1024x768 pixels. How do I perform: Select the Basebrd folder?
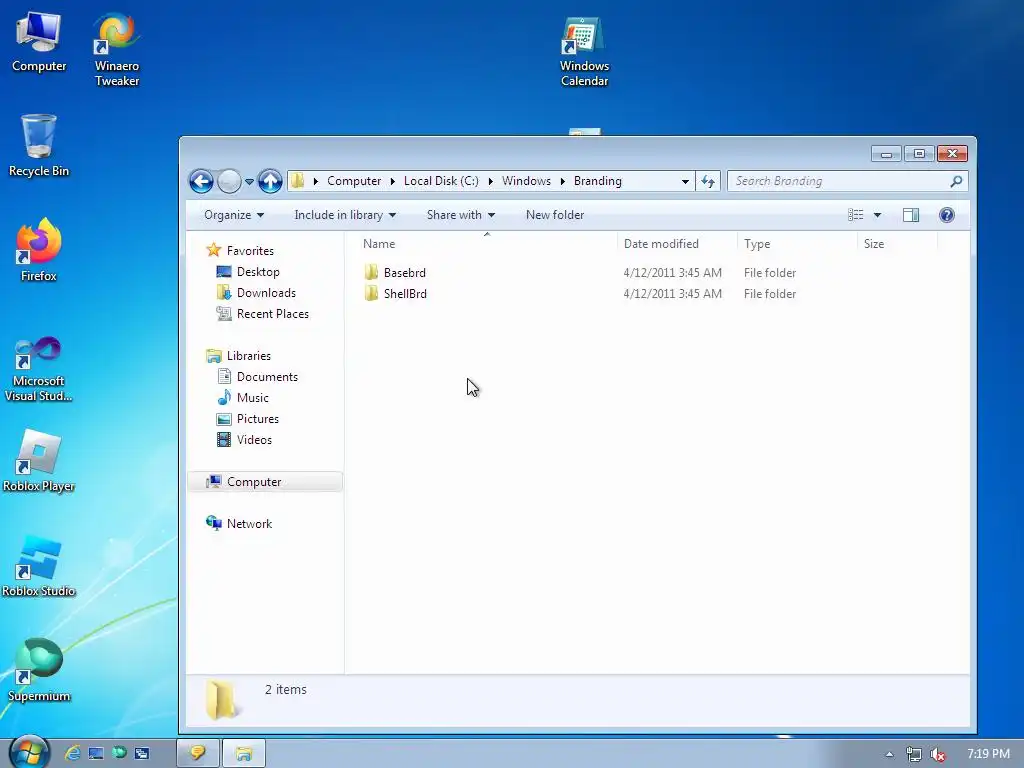coord(395,272)
